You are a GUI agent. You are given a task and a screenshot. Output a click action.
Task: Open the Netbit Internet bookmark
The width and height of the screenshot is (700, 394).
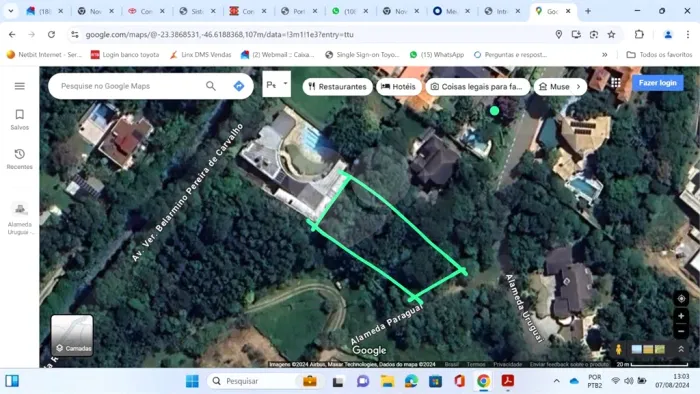44,54
